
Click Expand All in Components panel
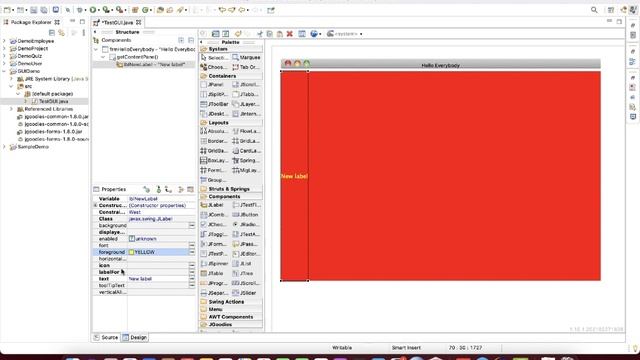pos(181,40)
